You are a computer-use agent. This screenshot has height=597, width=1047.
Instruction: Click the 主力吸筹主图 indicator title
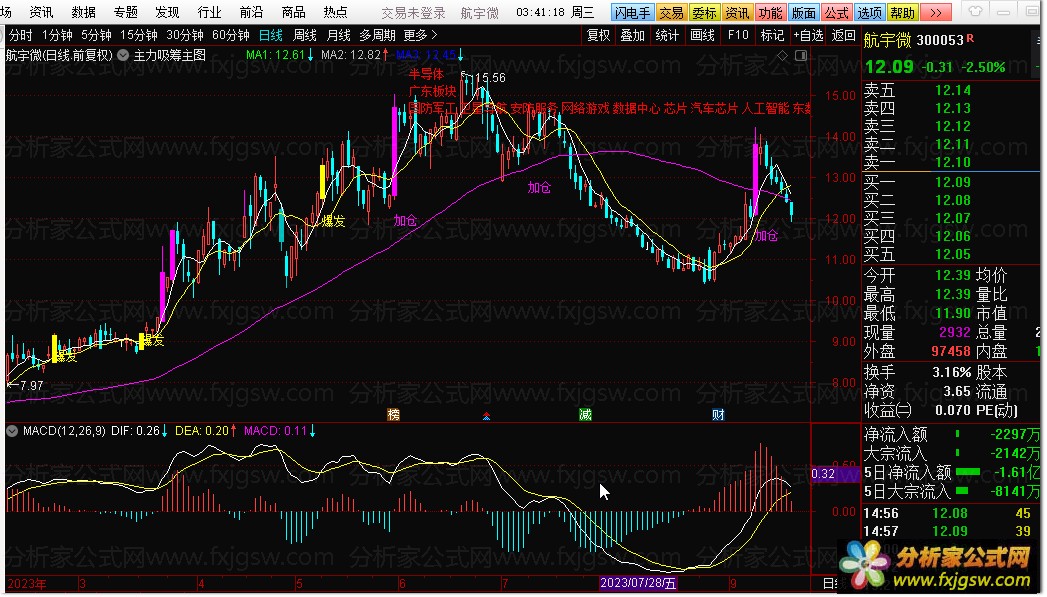170,55
